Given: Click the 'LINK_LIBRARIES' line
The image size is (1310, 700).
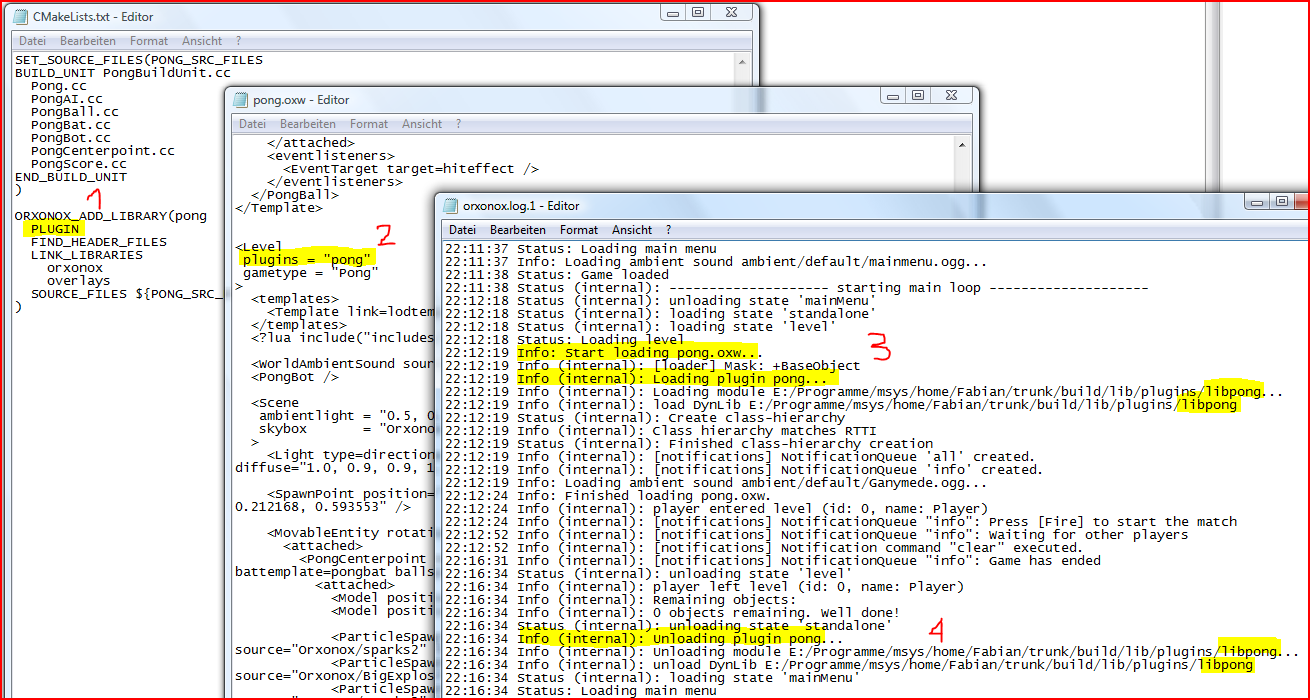Looking at the screenshot, I should click(87, 255).
